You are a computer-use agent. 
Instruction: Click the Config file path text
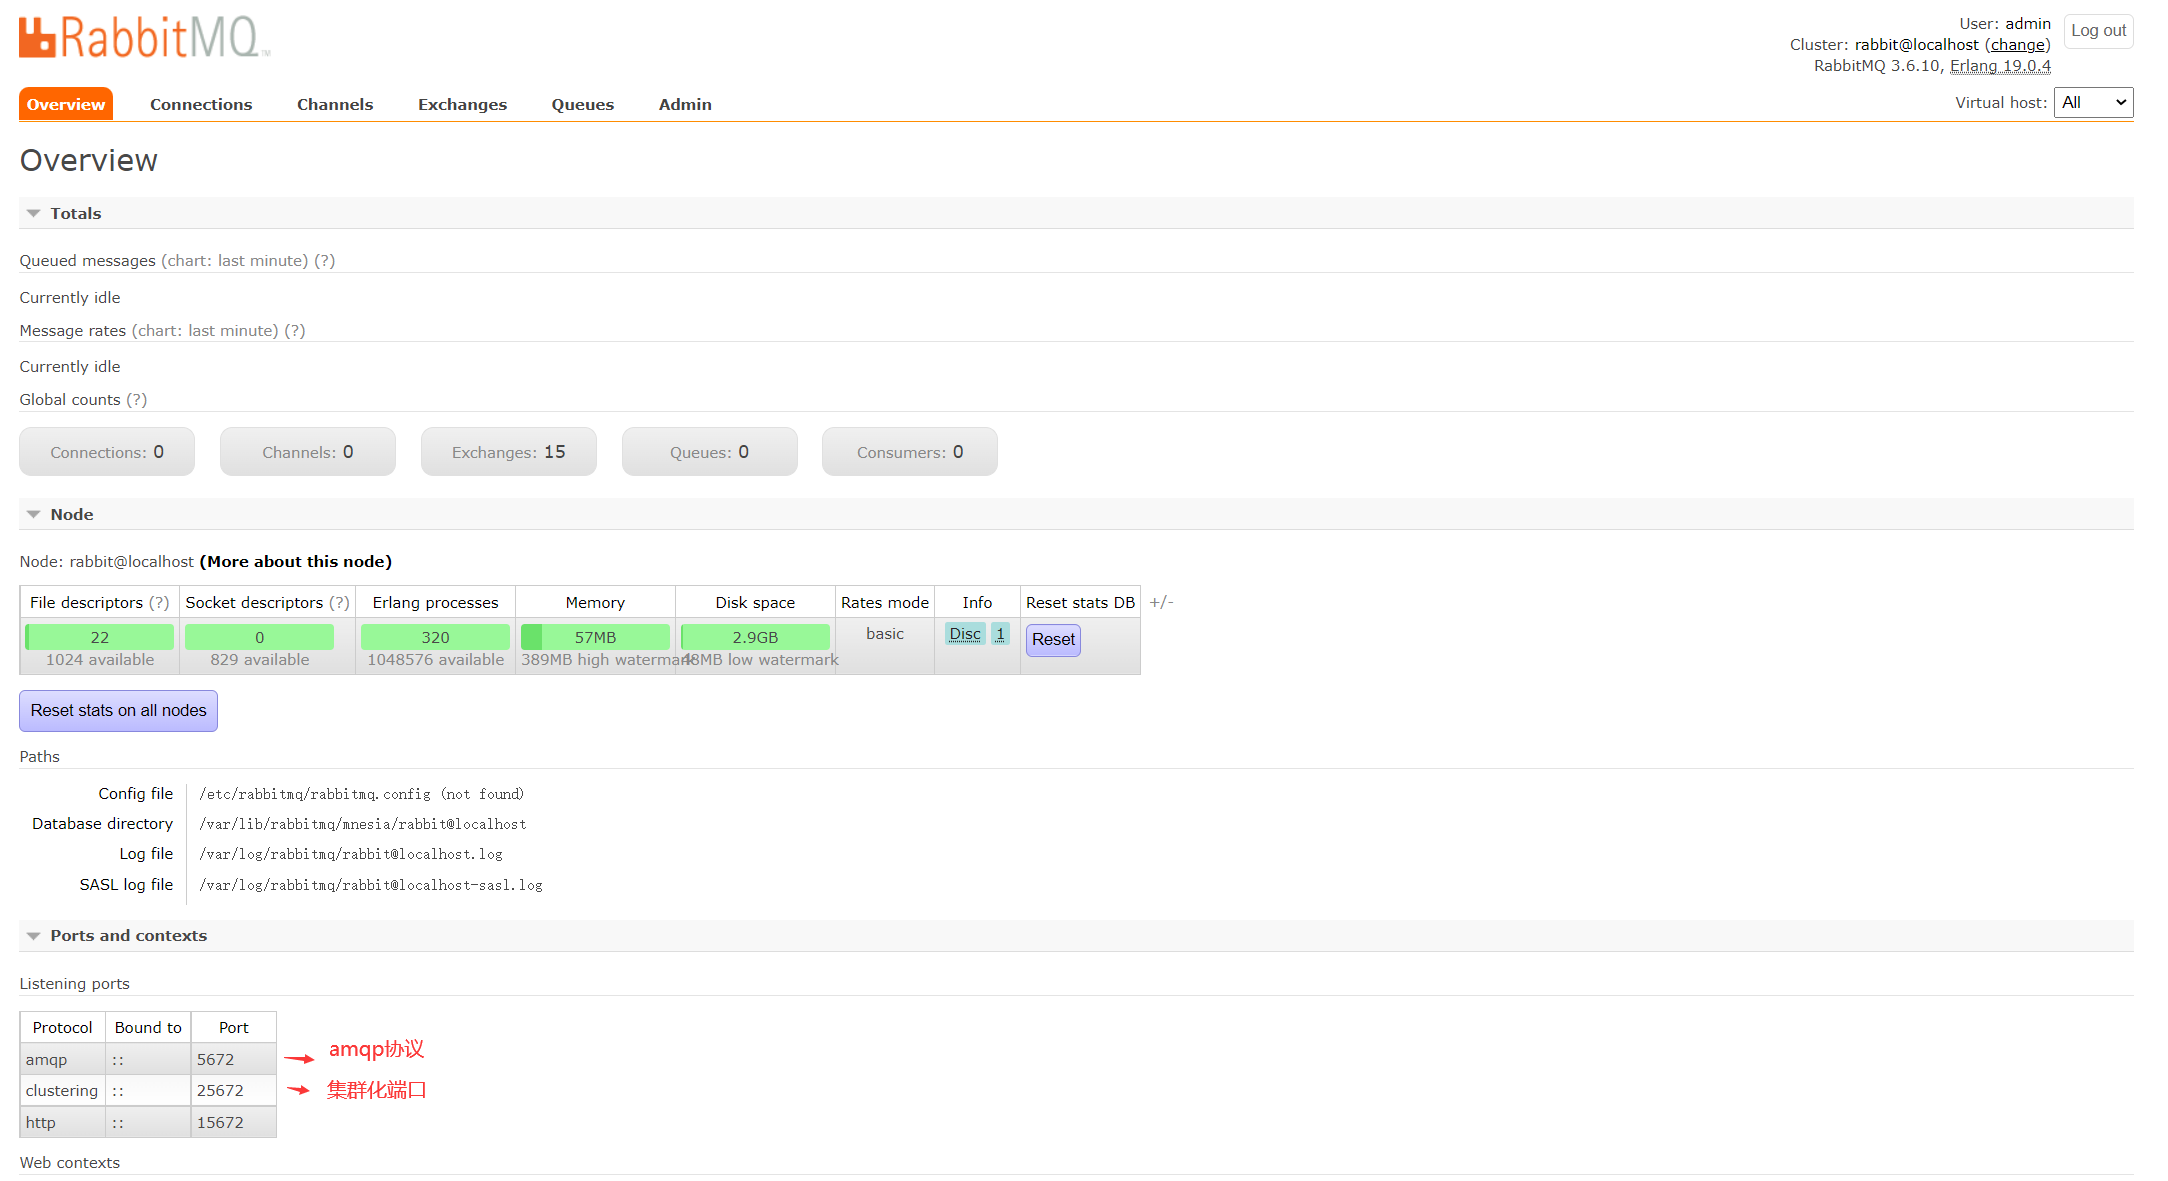pyautogui.click(x=362, y=794)
